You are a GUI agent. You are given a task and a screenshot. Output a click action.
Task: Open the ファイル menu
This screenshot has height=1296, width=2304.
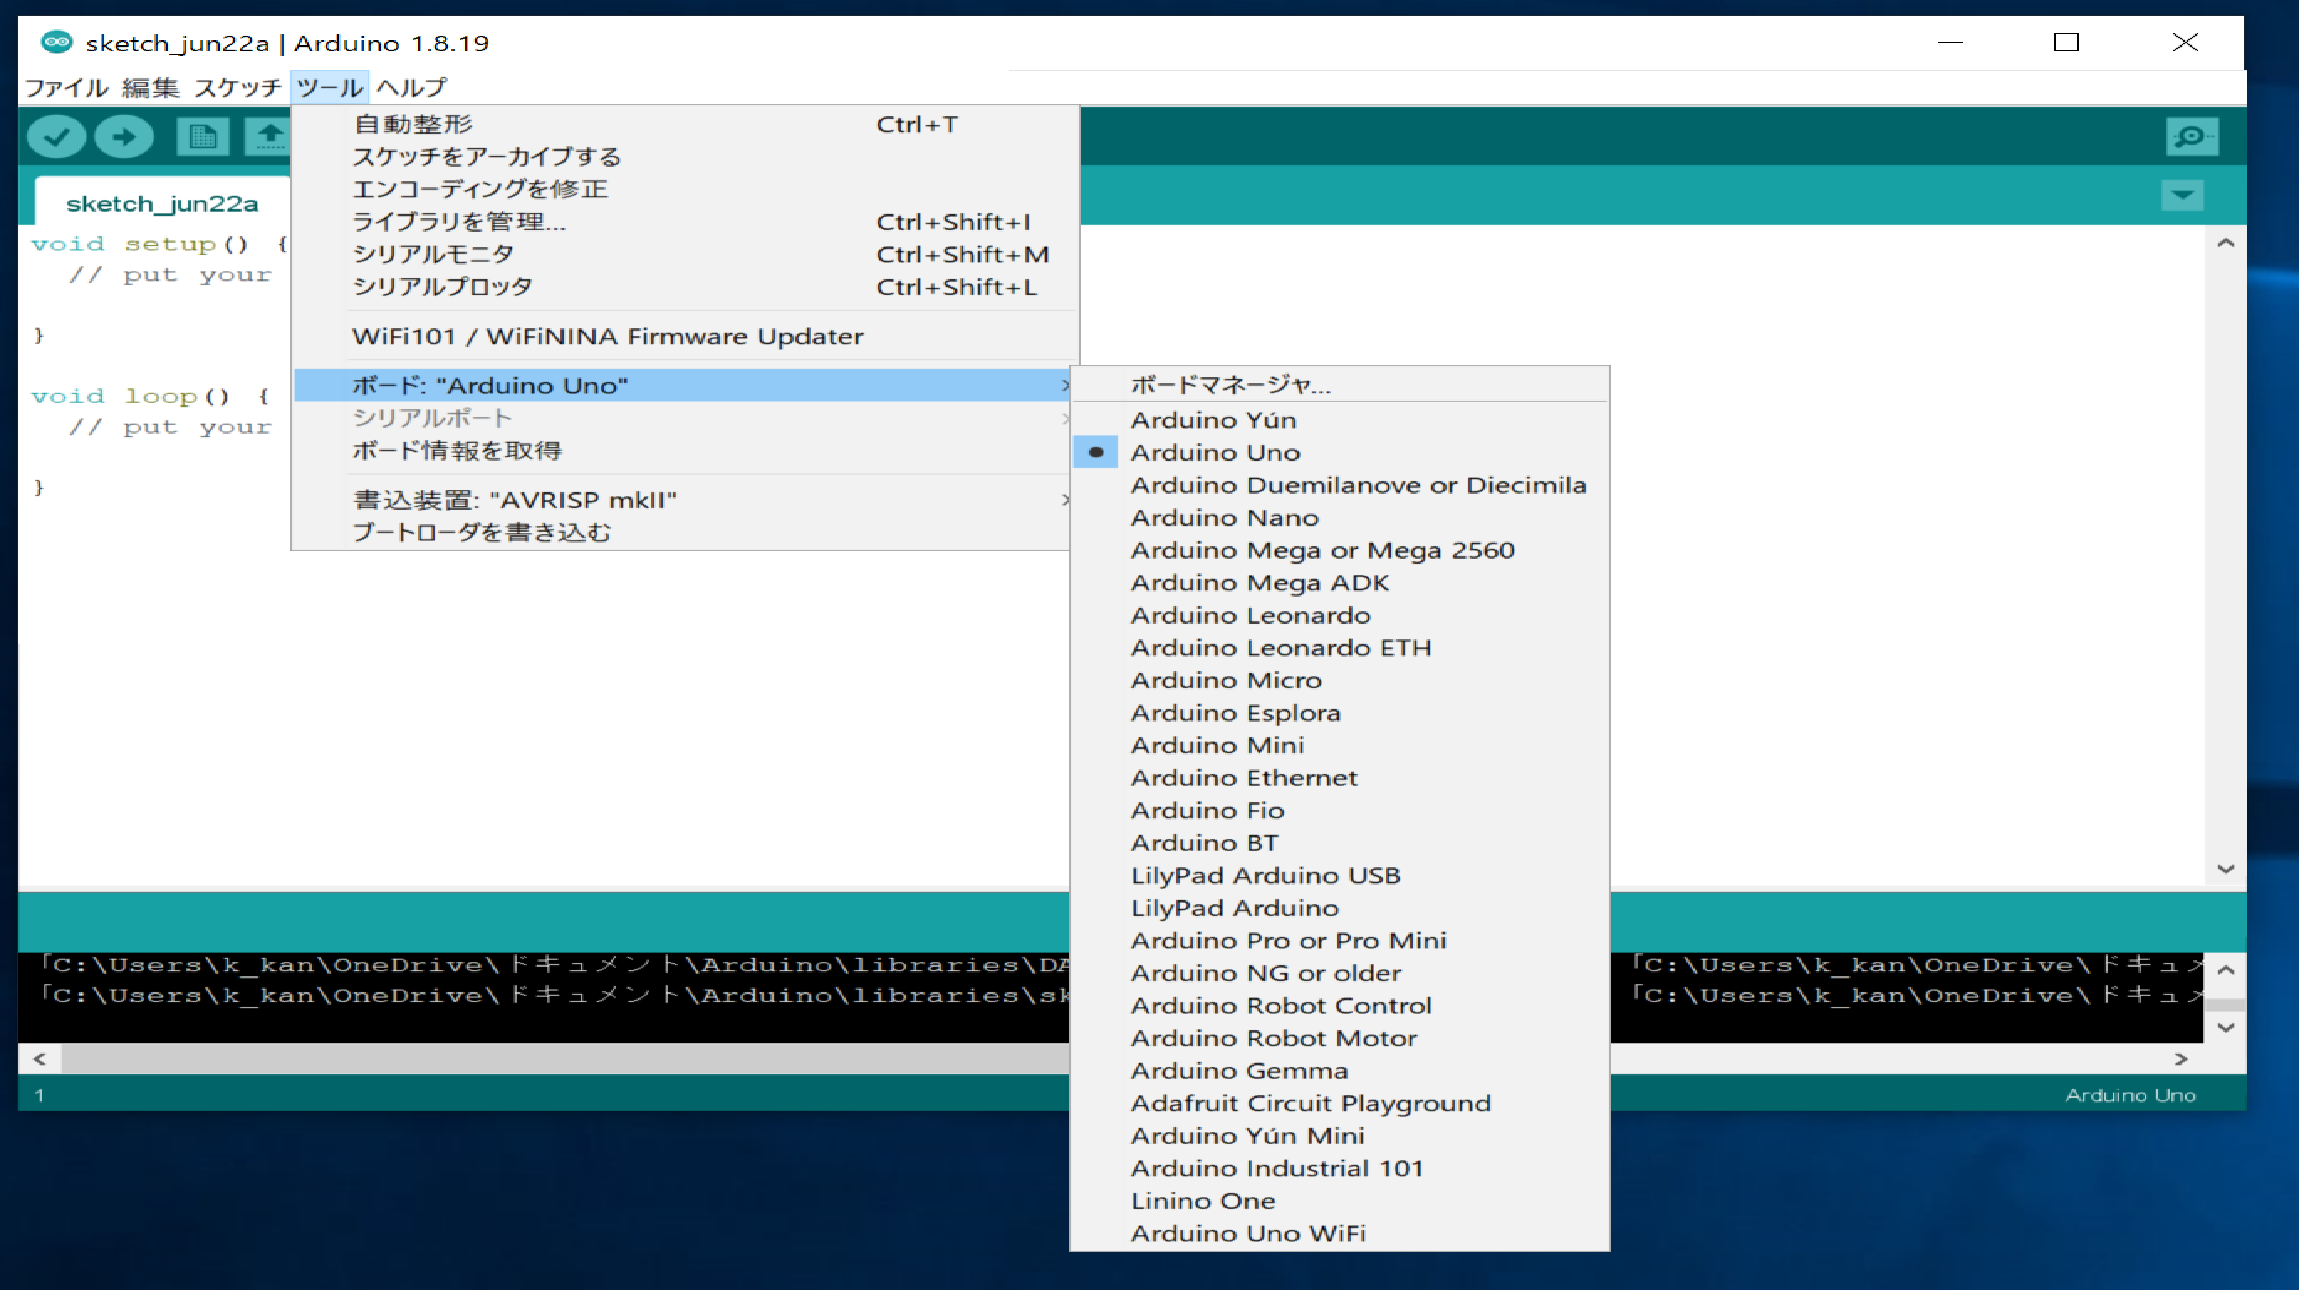[x=66, y=88]
